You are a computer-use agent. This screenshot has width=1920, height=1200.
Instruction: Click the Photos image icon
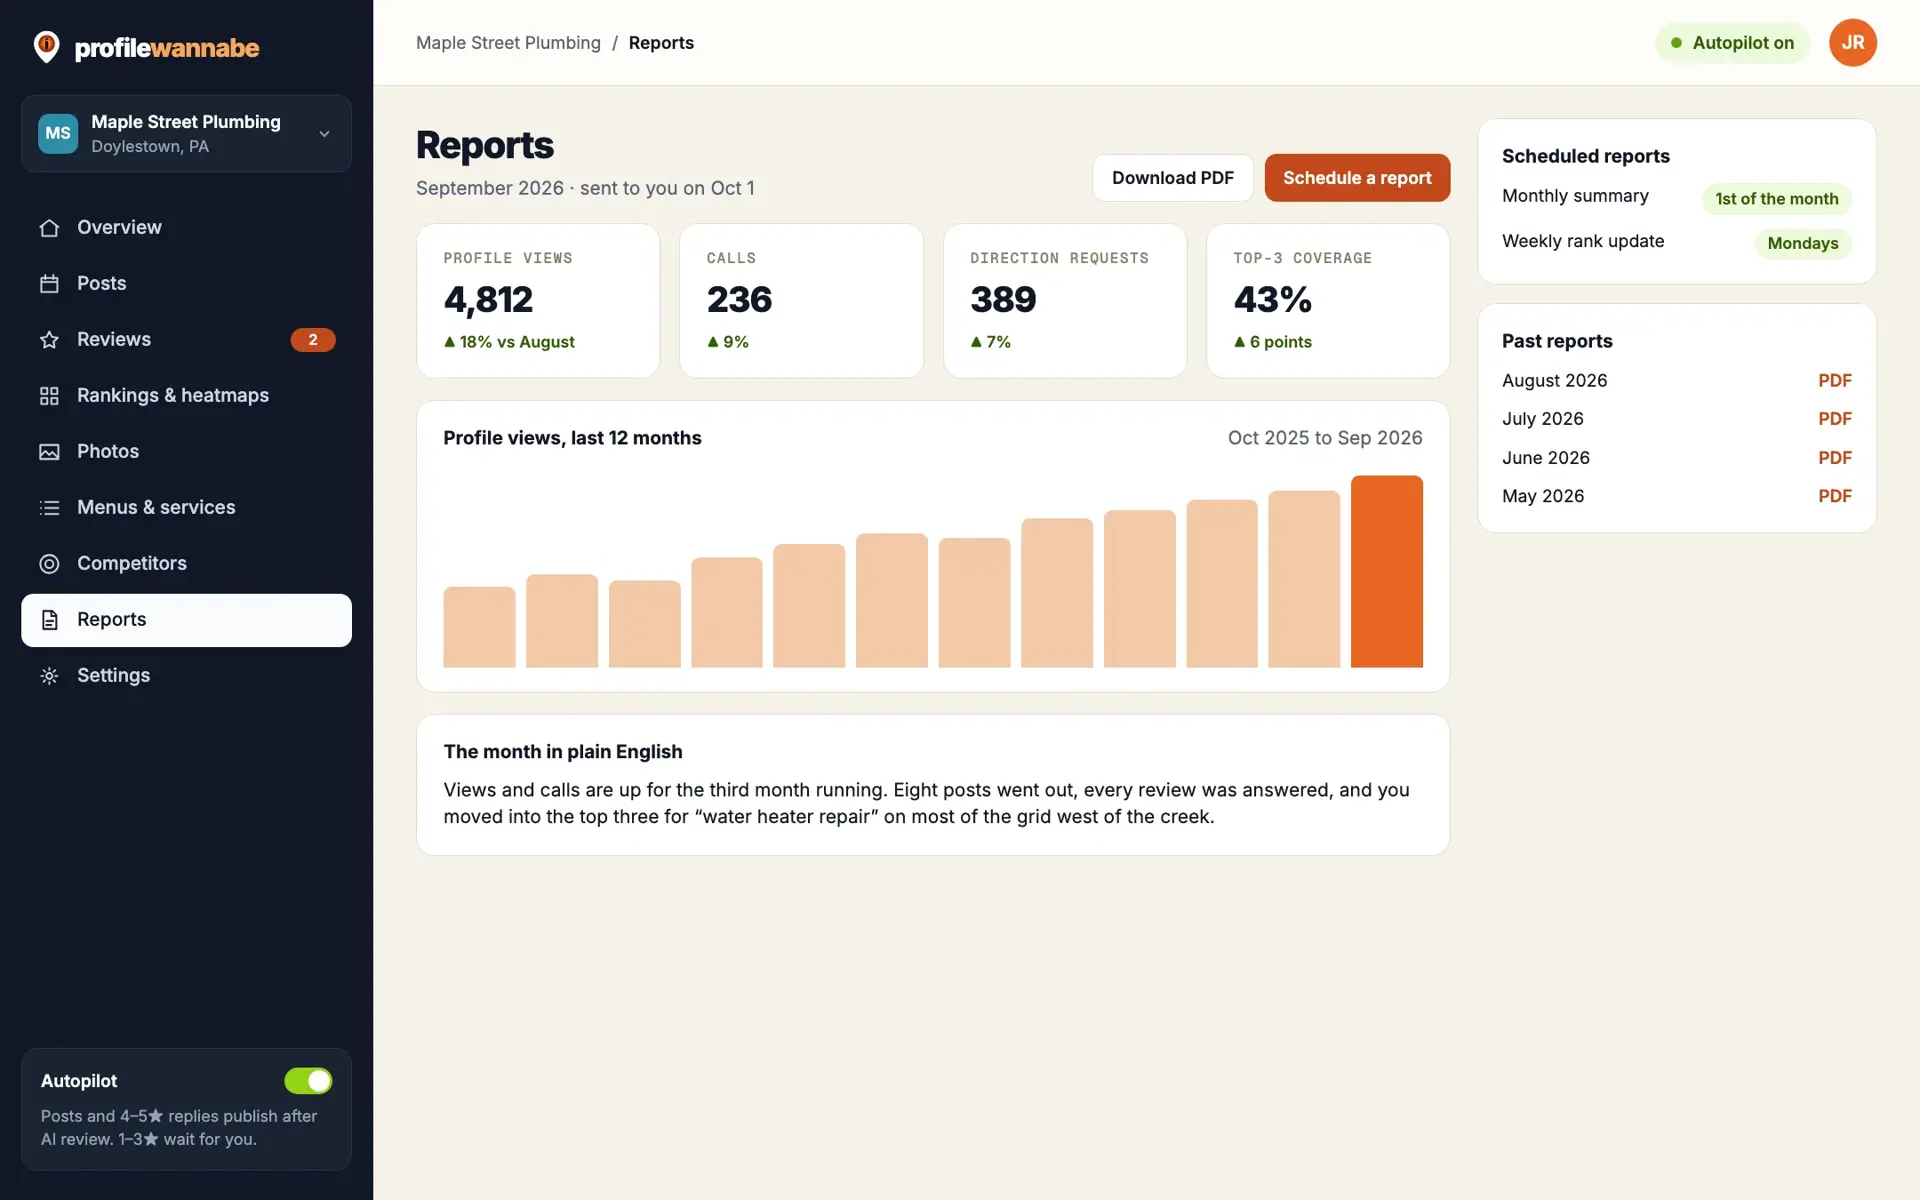(x=49, y=452)
